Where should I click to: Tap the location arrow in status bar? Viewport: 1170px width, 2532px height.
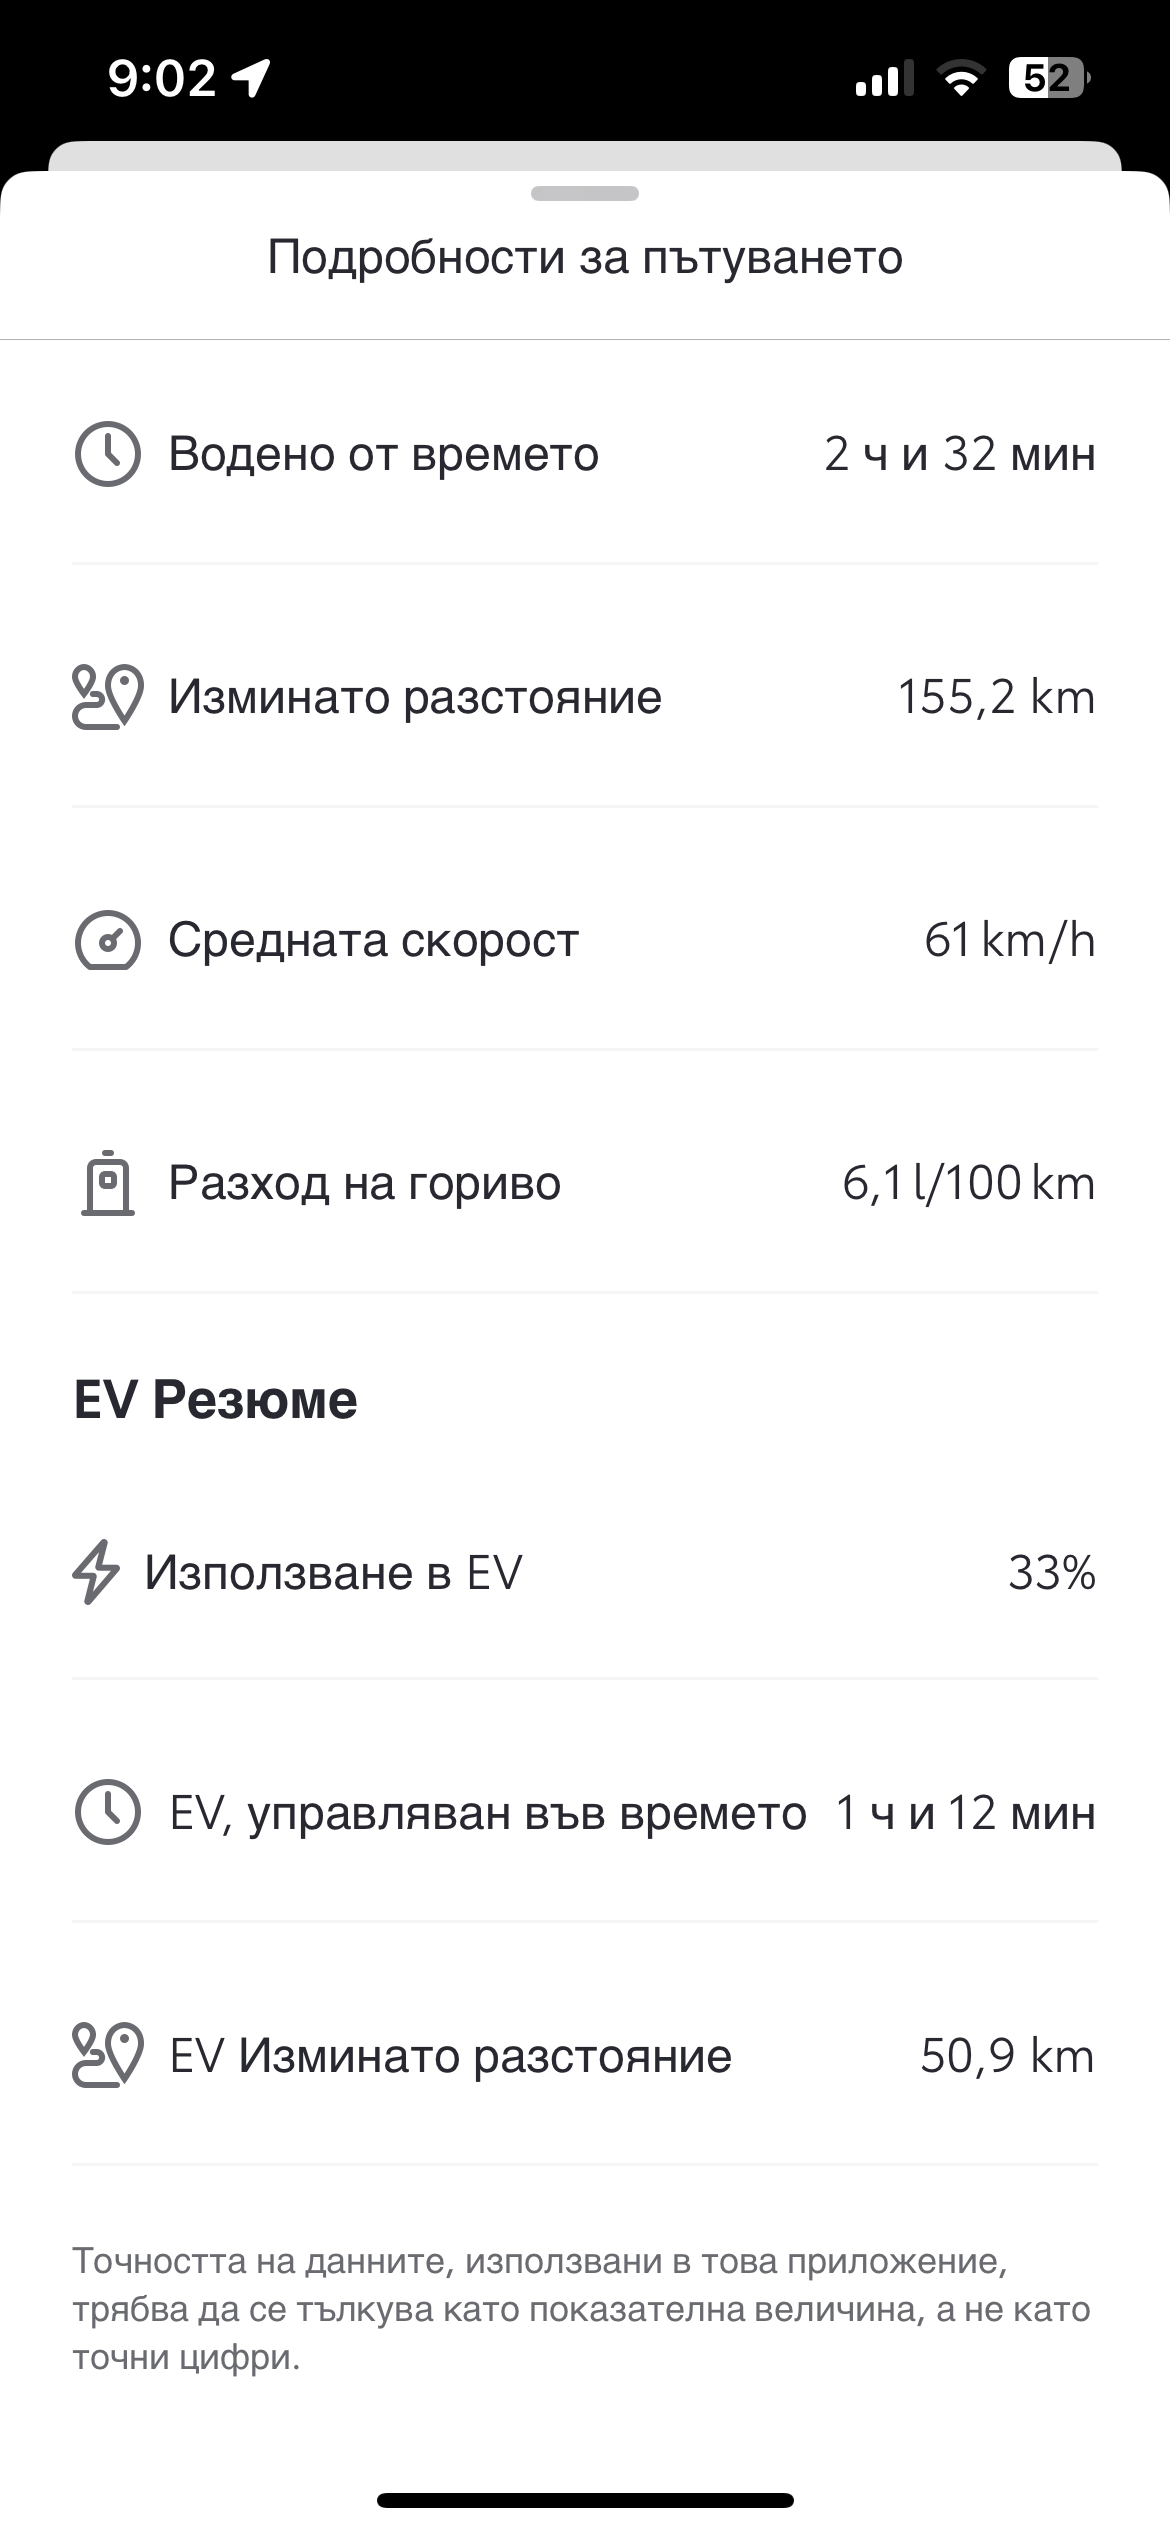click(250, 78)
